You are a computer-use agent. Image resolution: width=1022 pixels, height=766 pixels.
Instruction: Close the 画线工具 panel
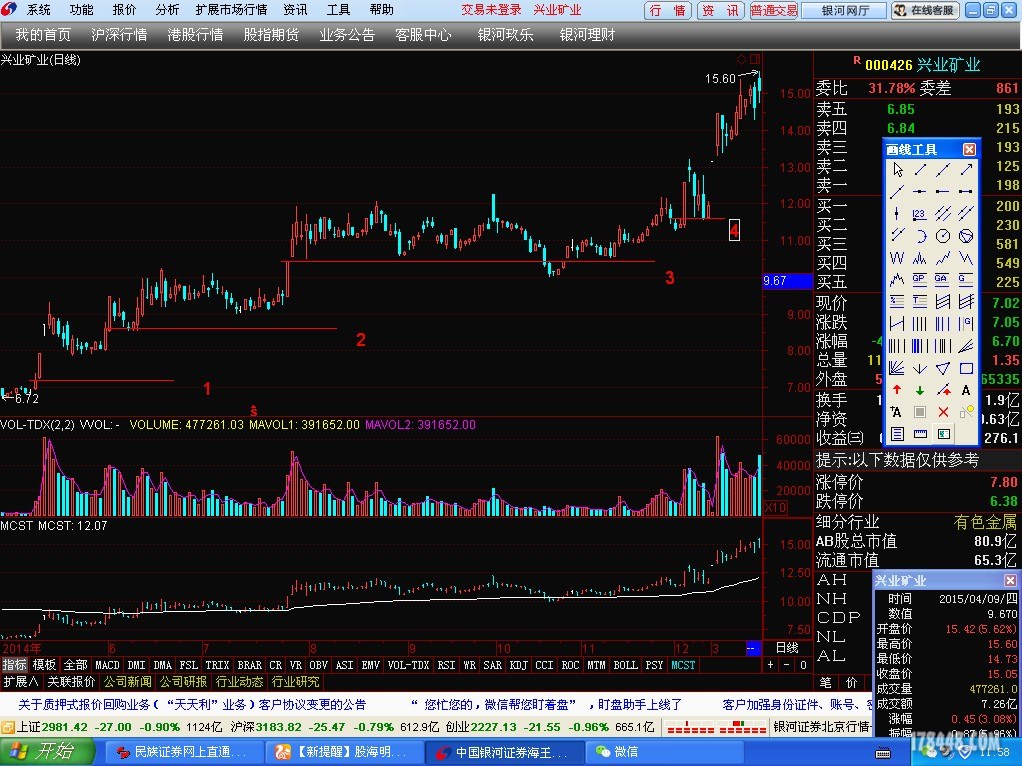[969, 149]
